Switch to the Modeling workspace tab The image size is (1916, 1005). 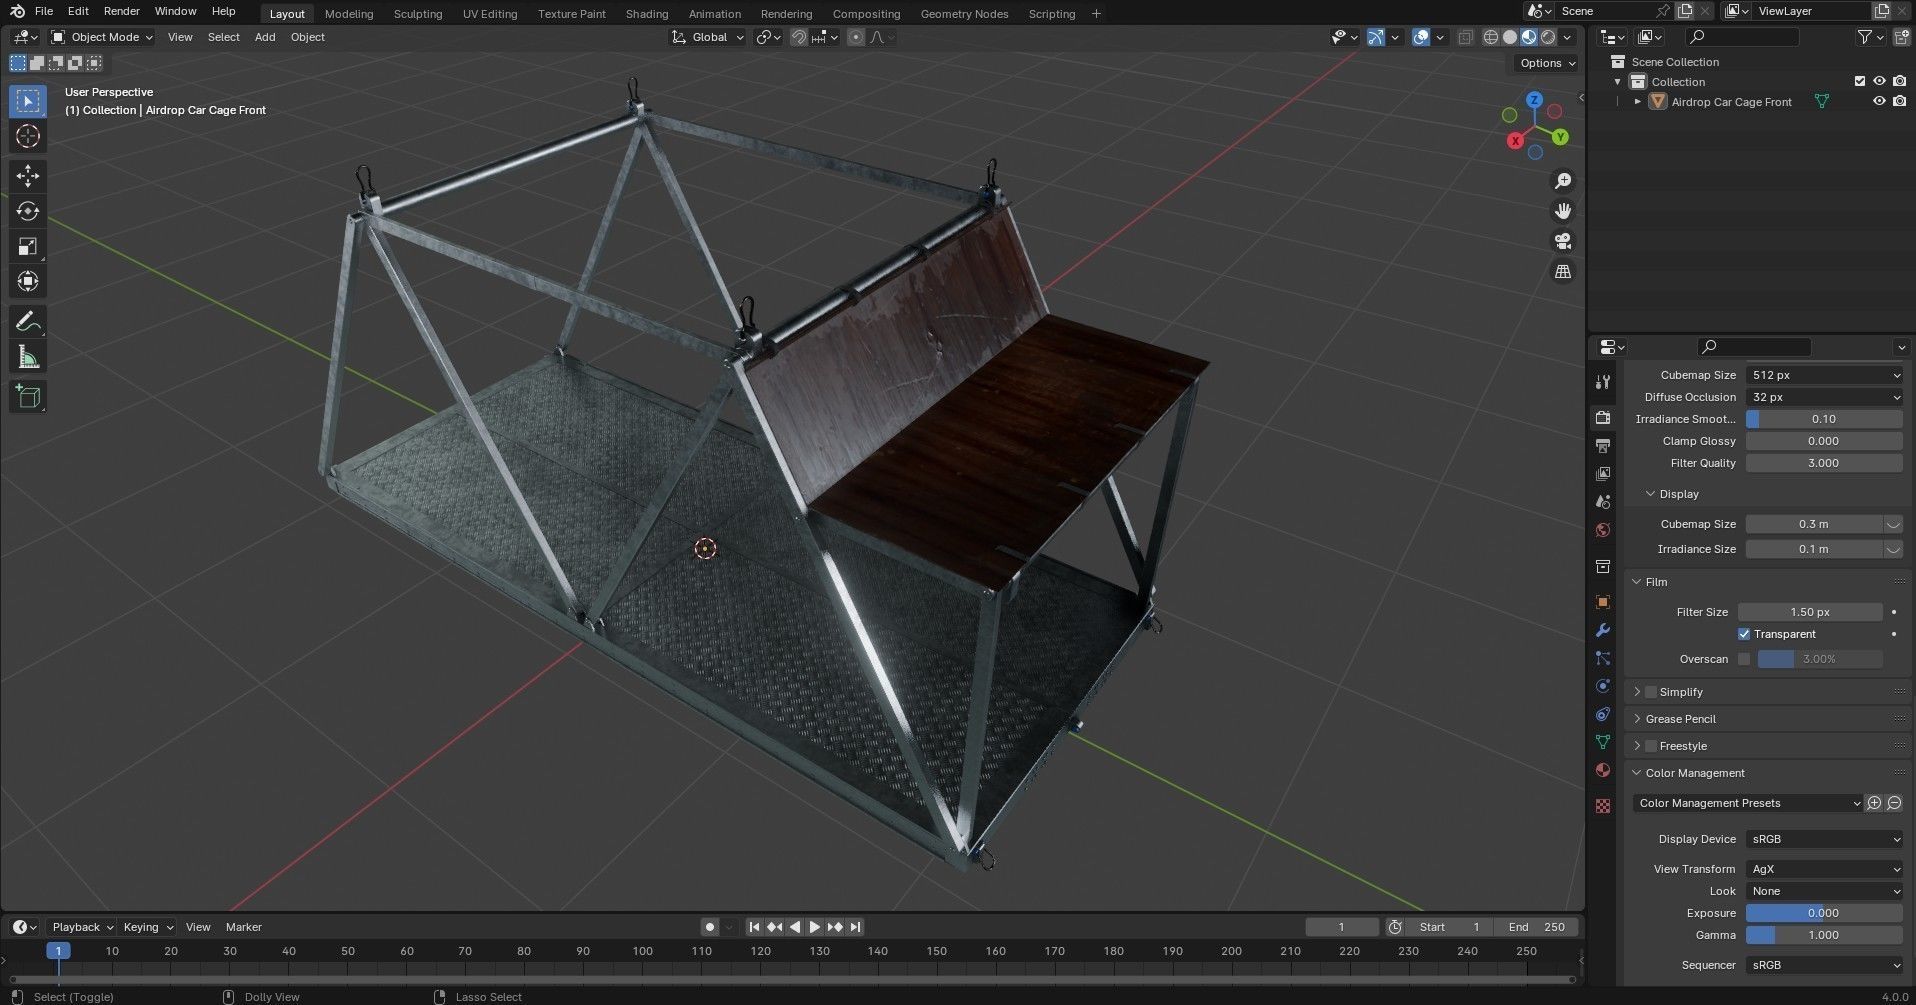[x=349, y=14]
